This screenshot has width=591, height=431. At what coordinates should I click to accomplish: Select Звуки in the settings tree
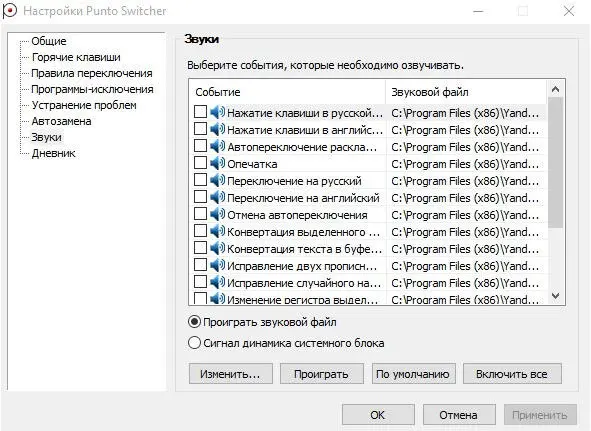click(46, 137)
